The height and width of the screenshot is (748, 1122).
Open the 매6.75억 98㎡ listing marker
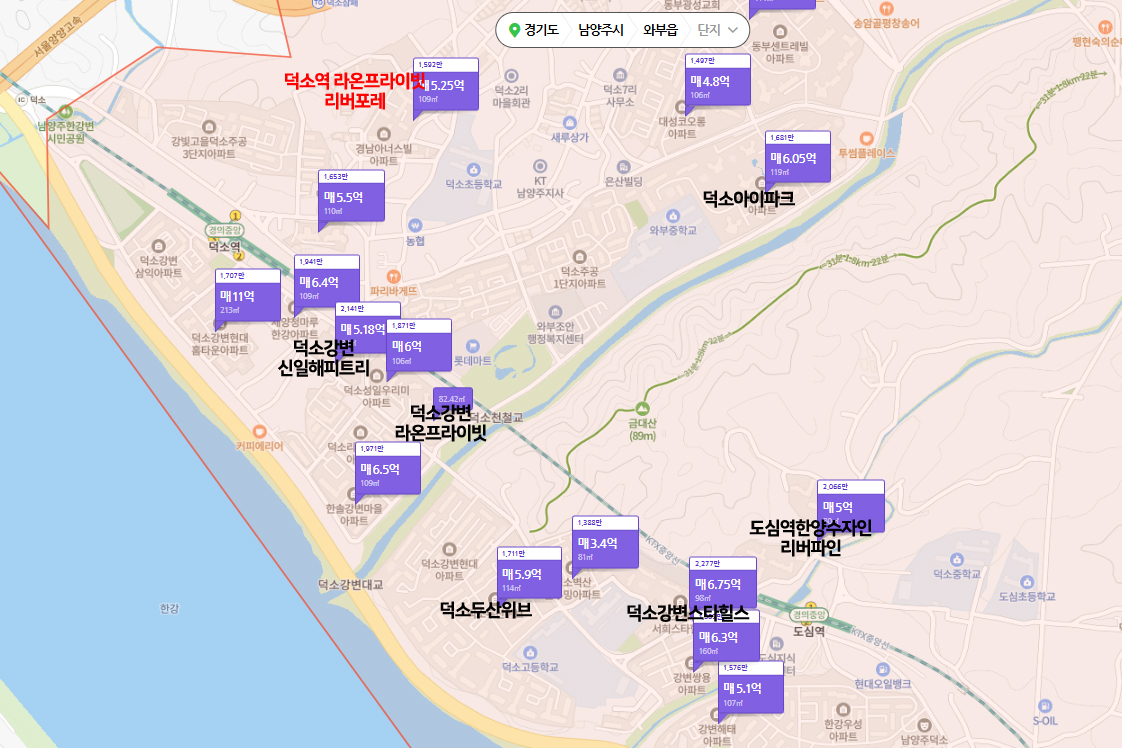coord(723,583)
